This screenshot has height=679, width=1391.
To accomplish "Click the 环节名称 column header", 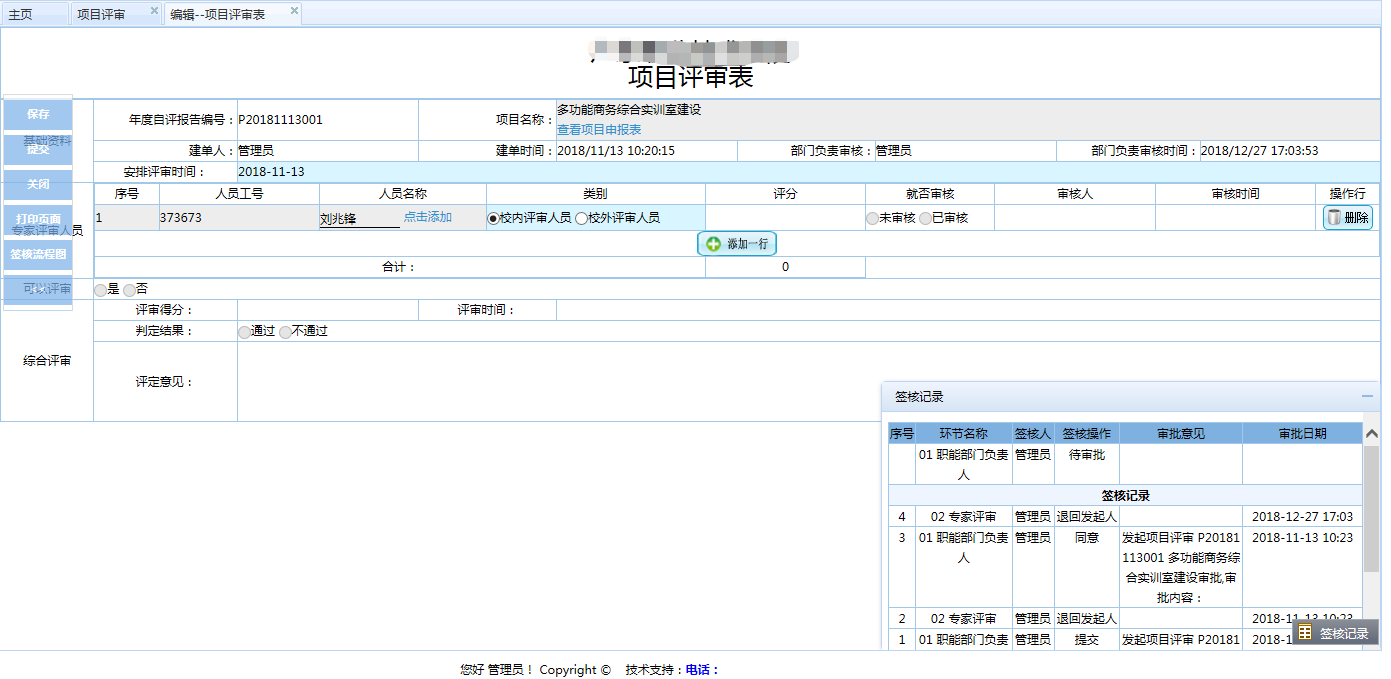I will point(964,434).
